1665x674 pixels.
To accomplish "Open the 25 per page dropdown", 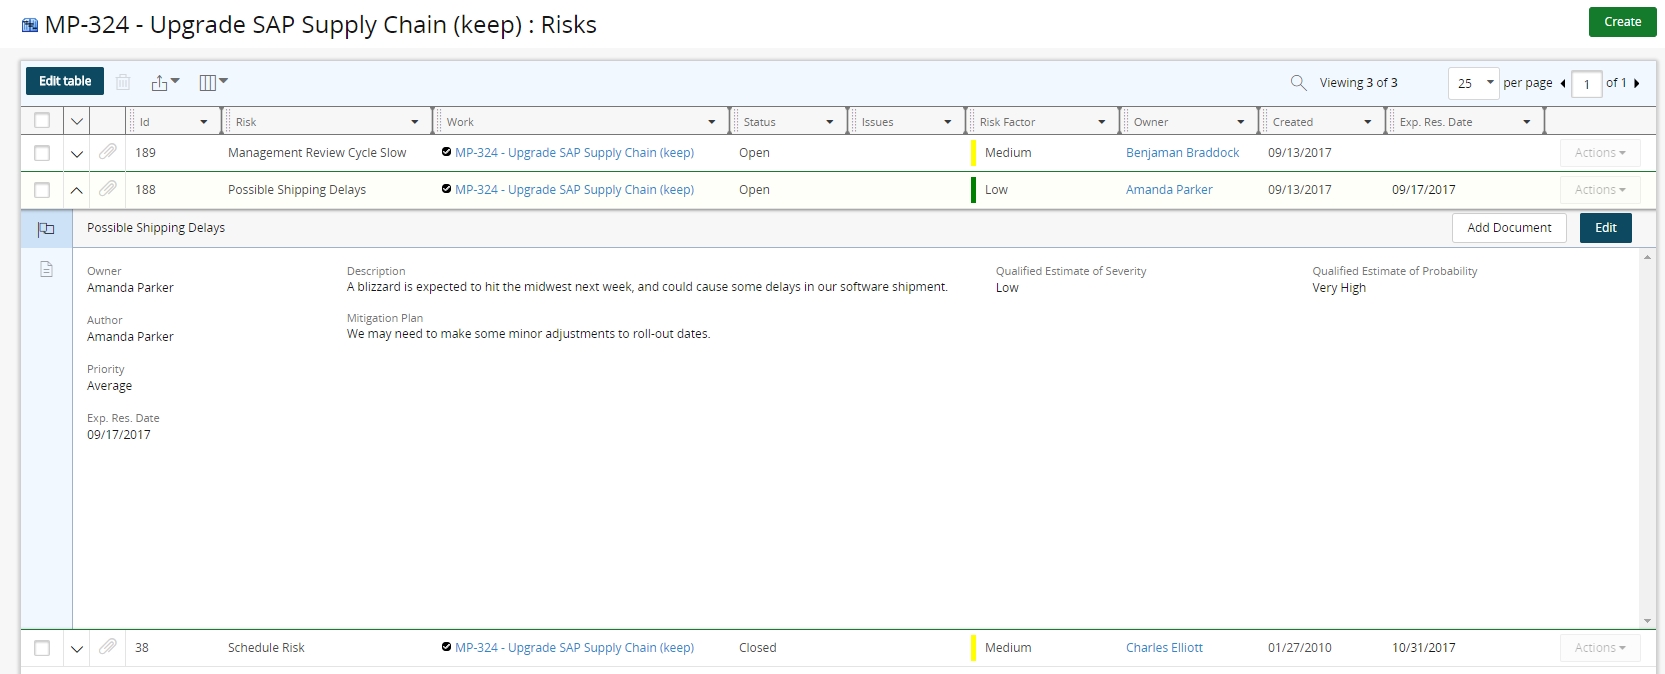I will [x=1474, y=83].
